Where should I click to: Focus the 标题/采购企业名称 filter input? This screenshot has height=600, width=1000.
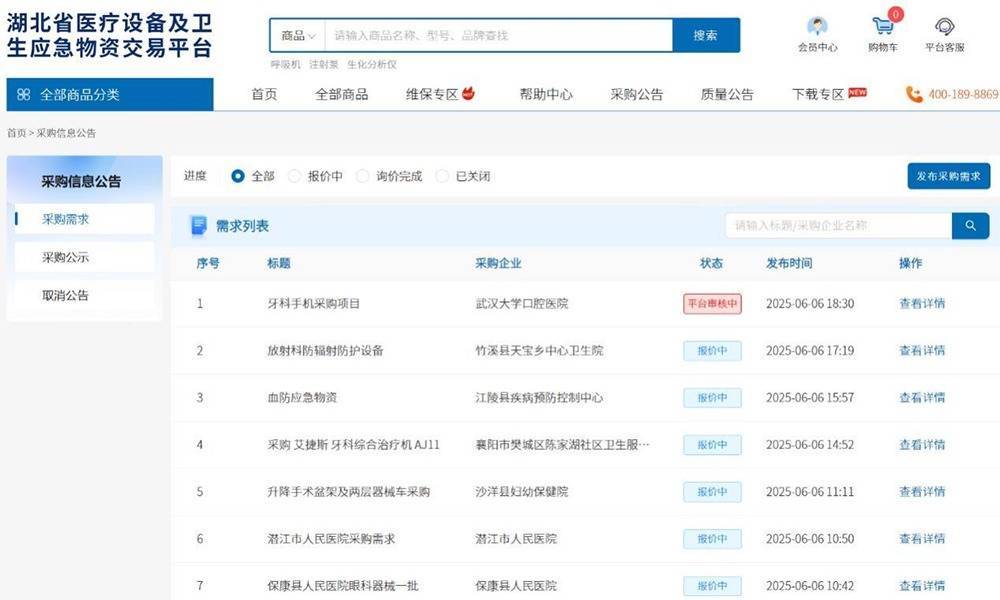(x=839, y=226)
